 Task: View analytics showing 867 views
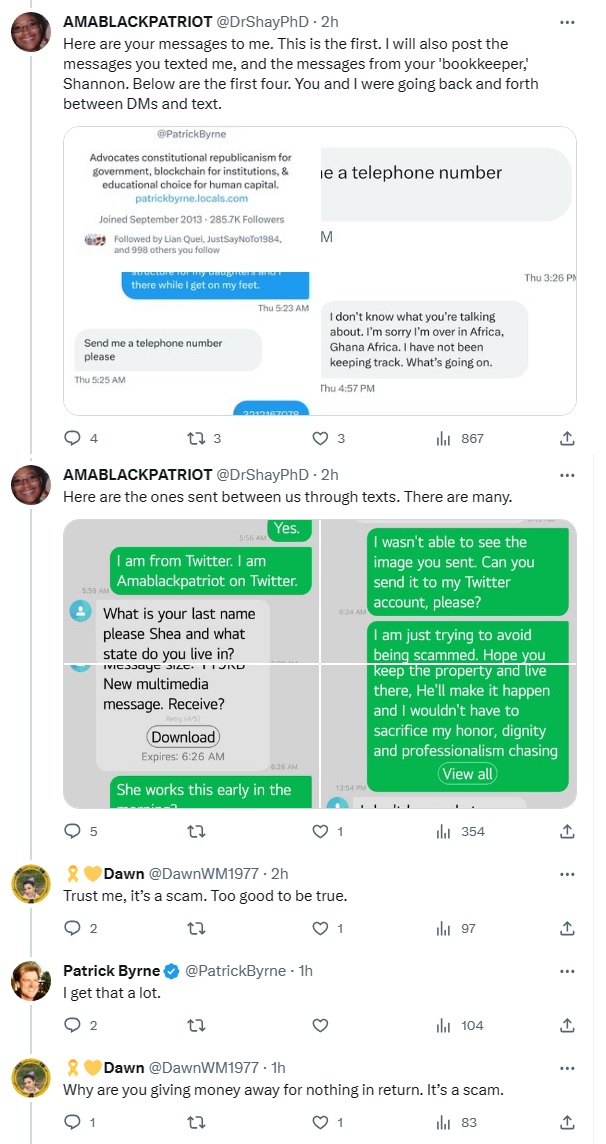coord(459,438)
